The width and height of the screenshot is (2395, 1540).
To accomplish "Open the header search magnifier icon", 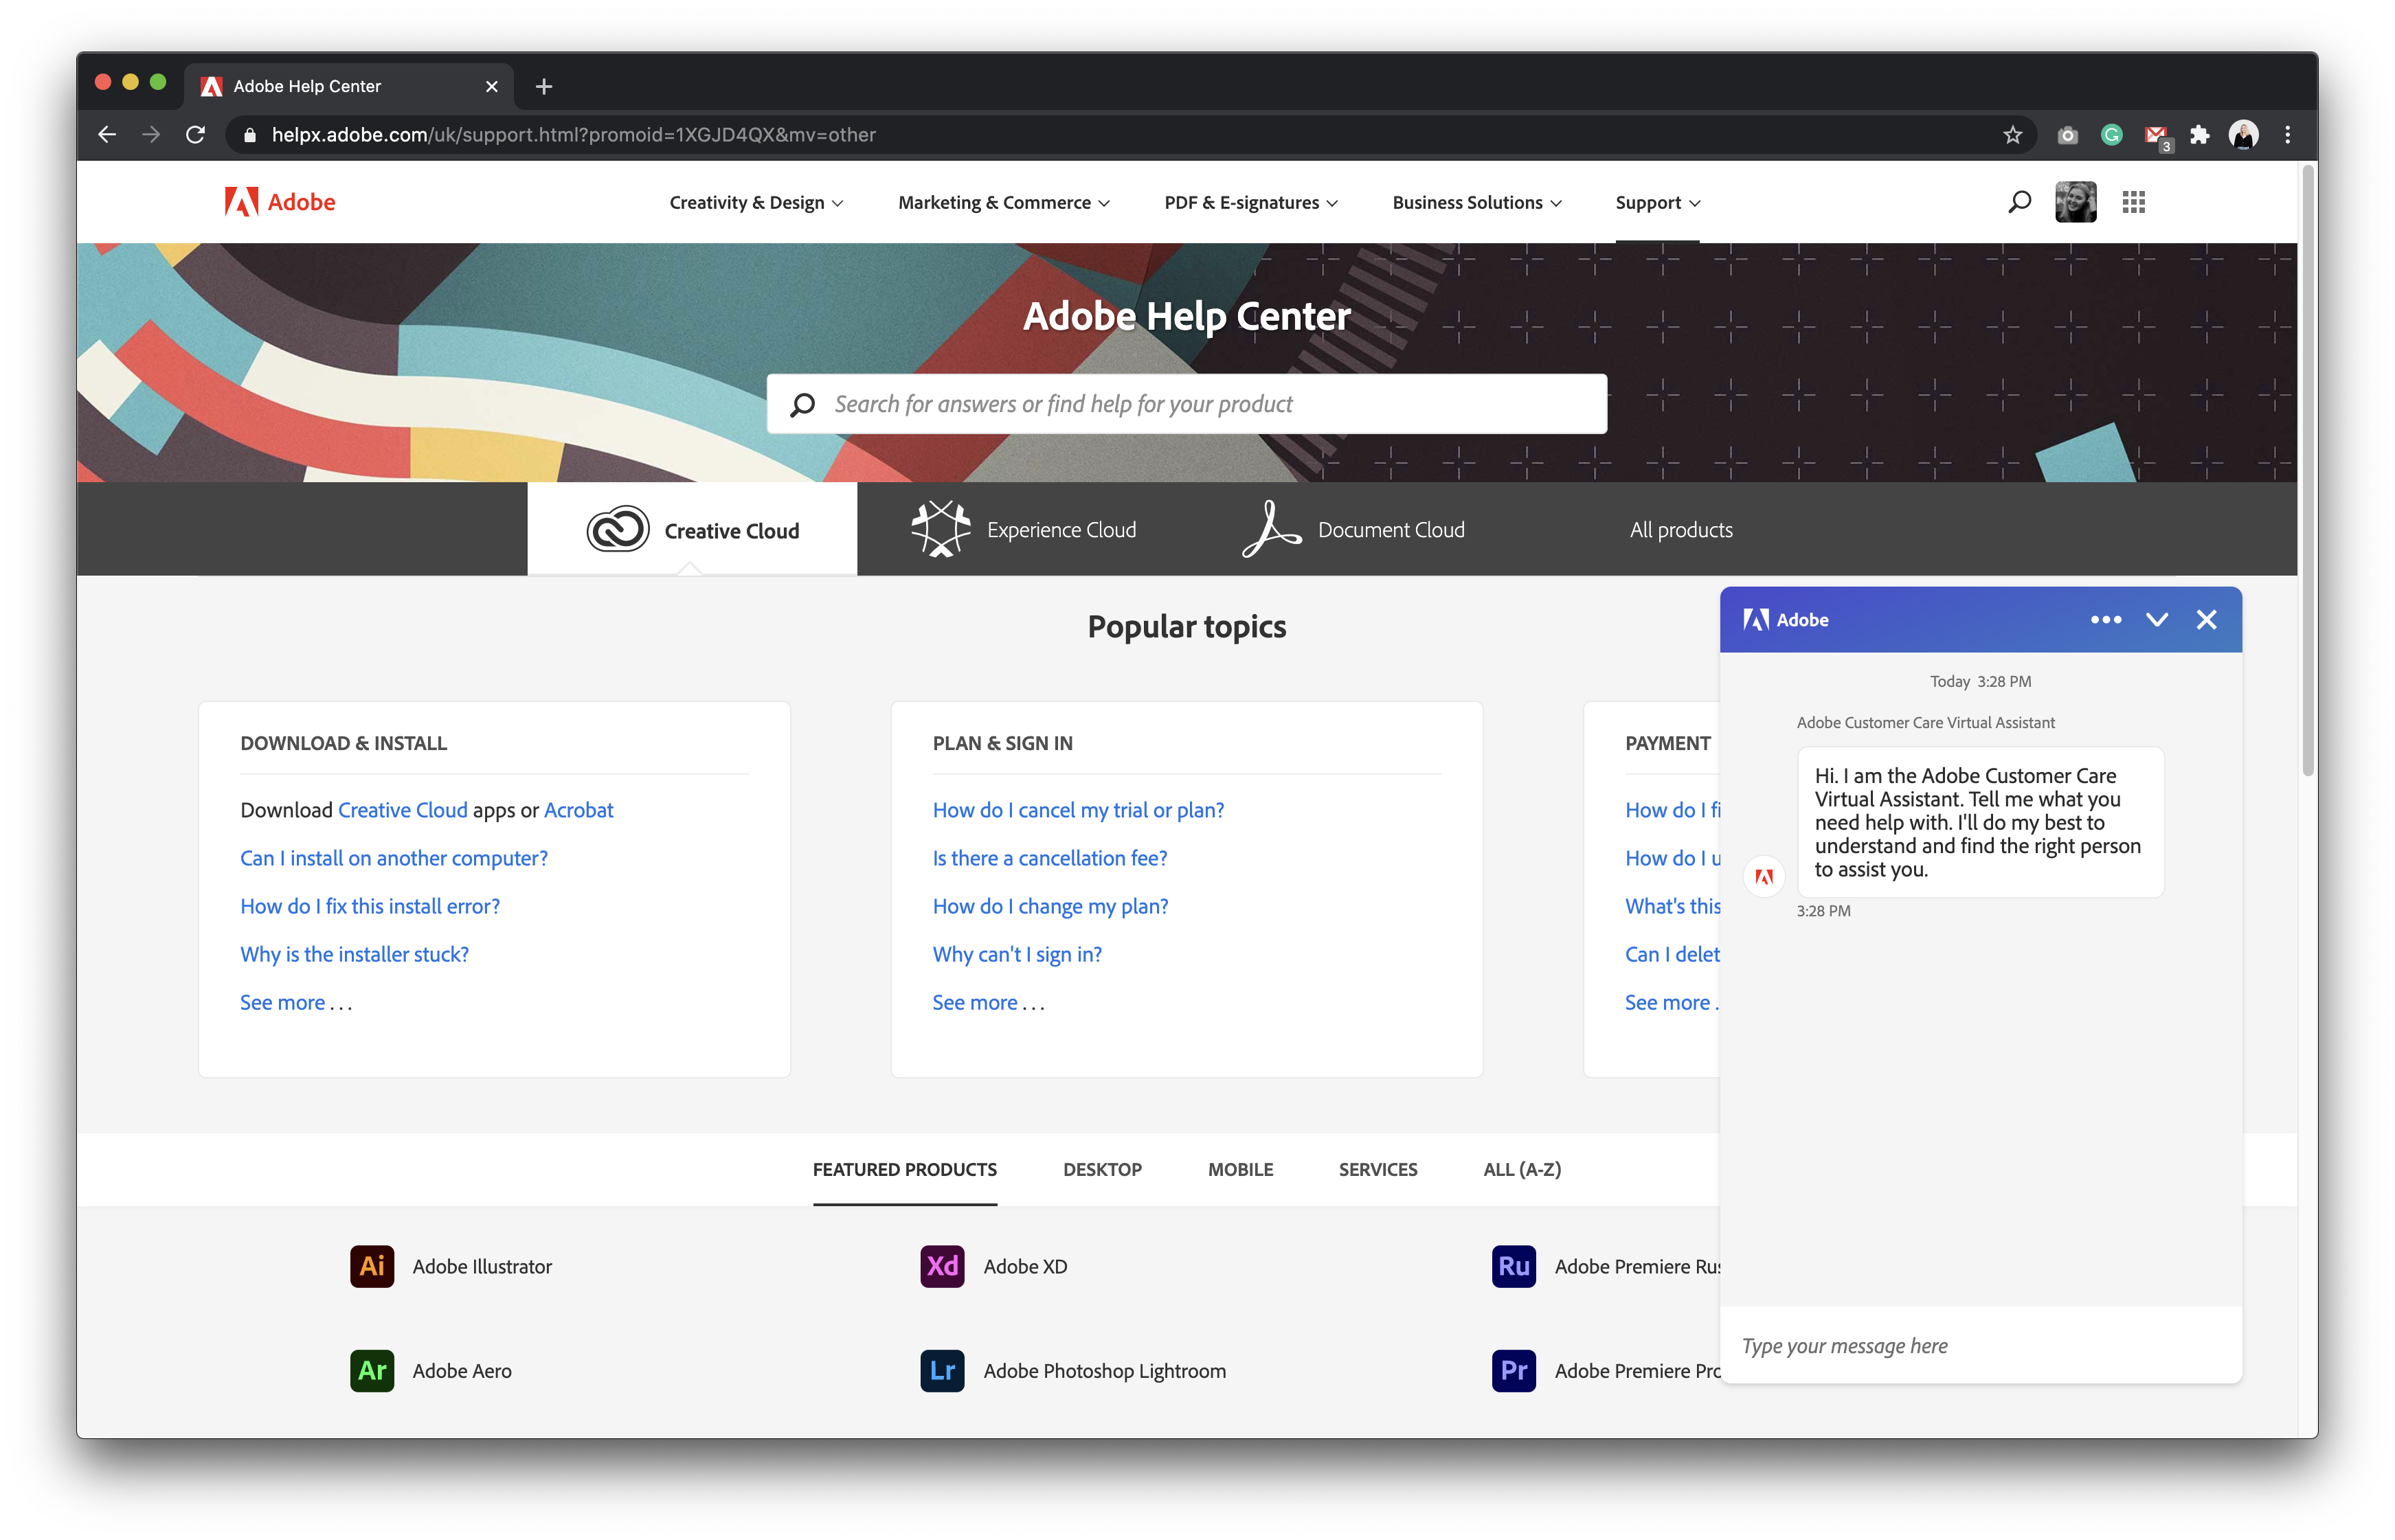I will point(2019,202).
